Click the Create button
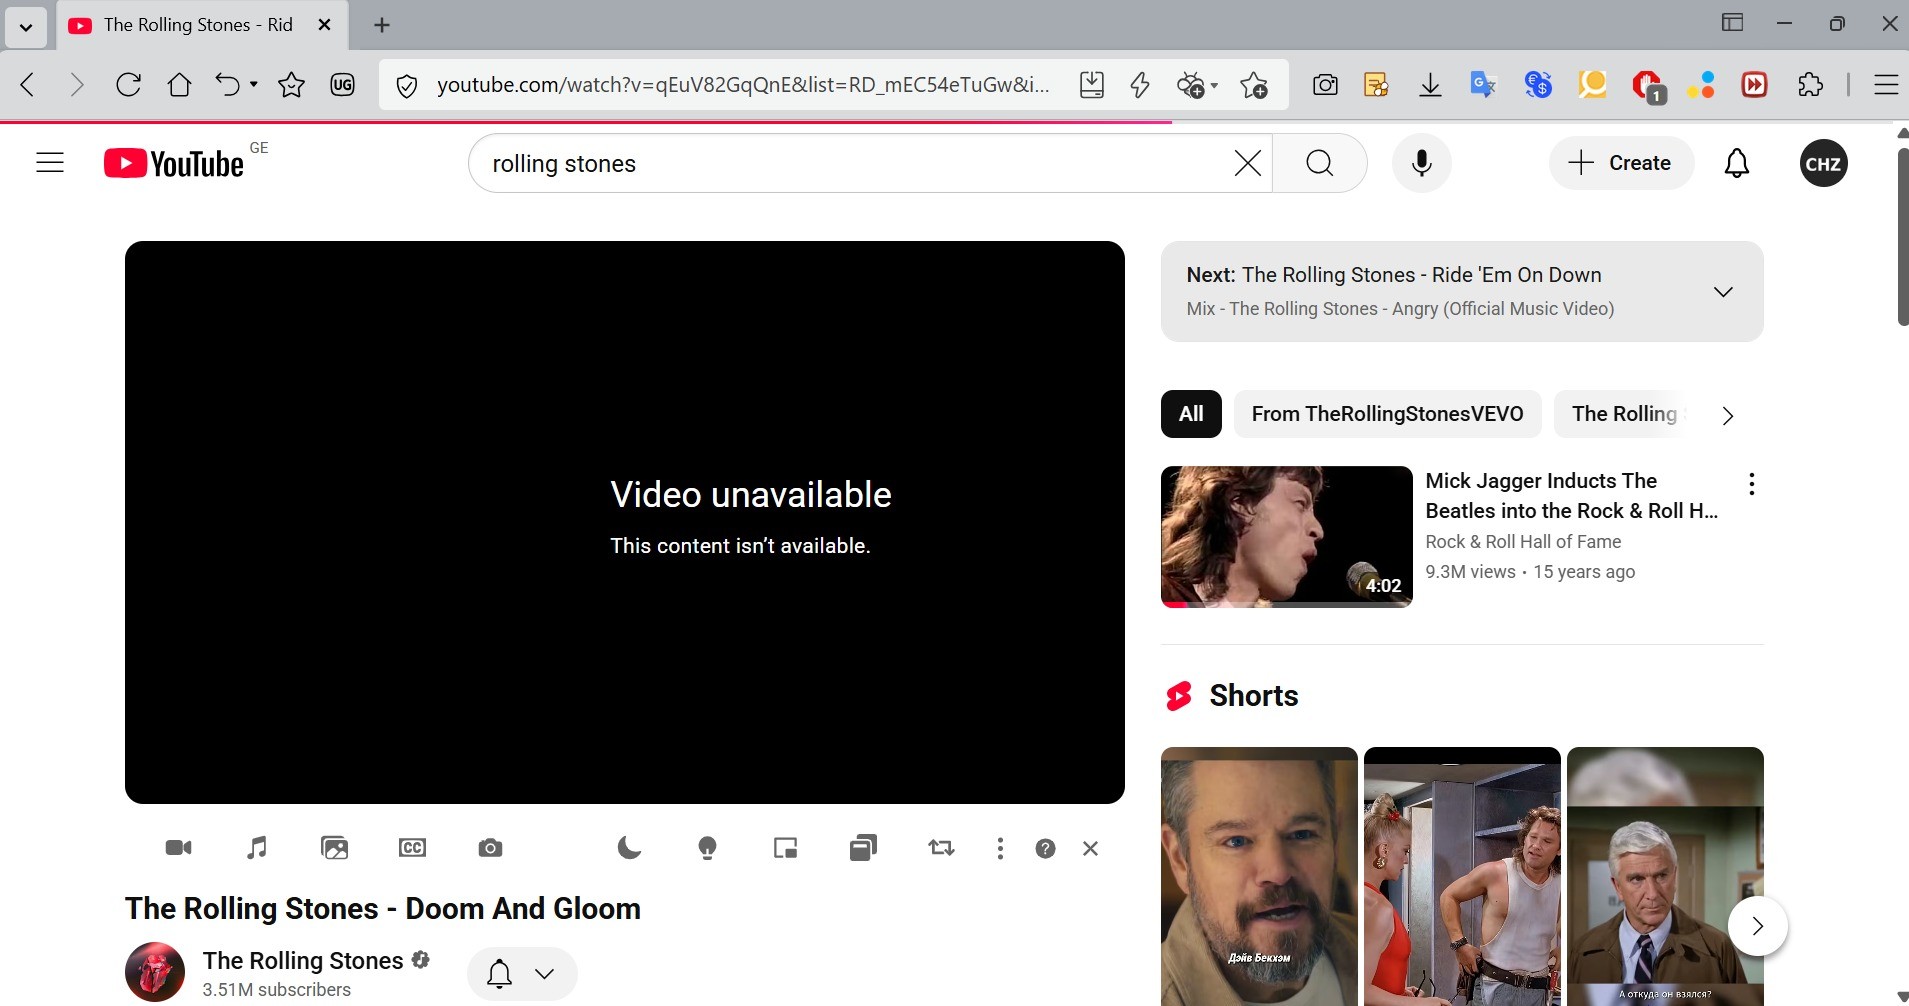Image resolution: width=1909 pixels, height=1006 pixels. pyautogui.click(x=1621, y=163)
